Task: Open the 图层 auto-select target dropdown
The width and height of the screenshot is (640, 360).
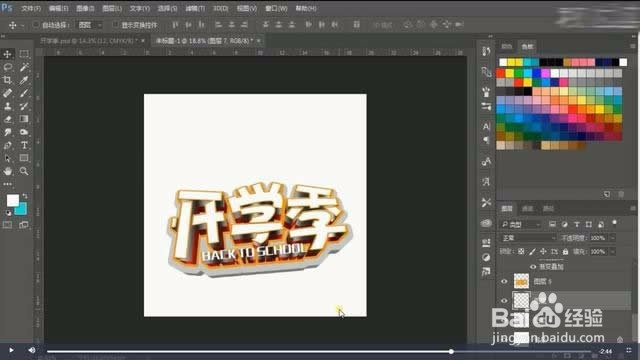Action: [90, 25]
